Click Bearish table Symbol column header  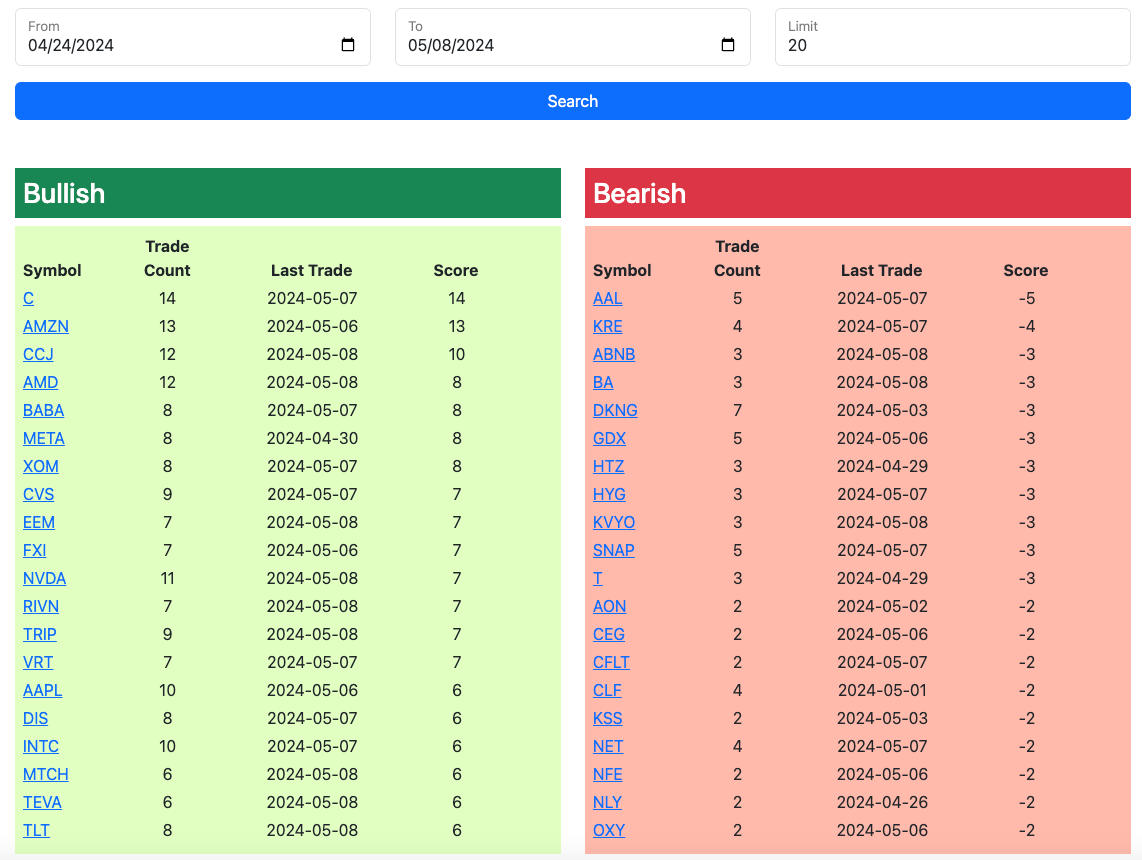(622, 270)
